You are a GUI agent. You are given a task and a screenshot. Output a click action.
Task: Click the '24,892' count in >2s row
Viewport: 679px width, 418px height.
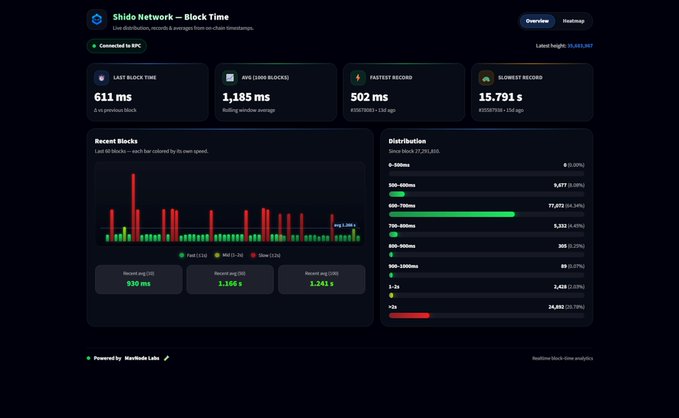point(556,307)
